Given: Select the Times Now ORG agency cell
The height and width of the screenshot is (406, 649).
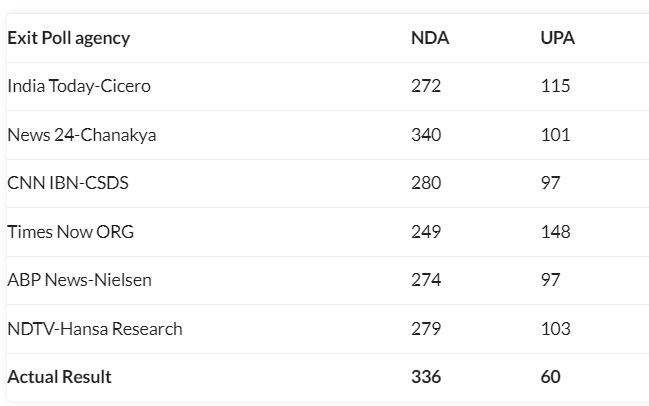Looking at the screenshot, I should 70,232.
